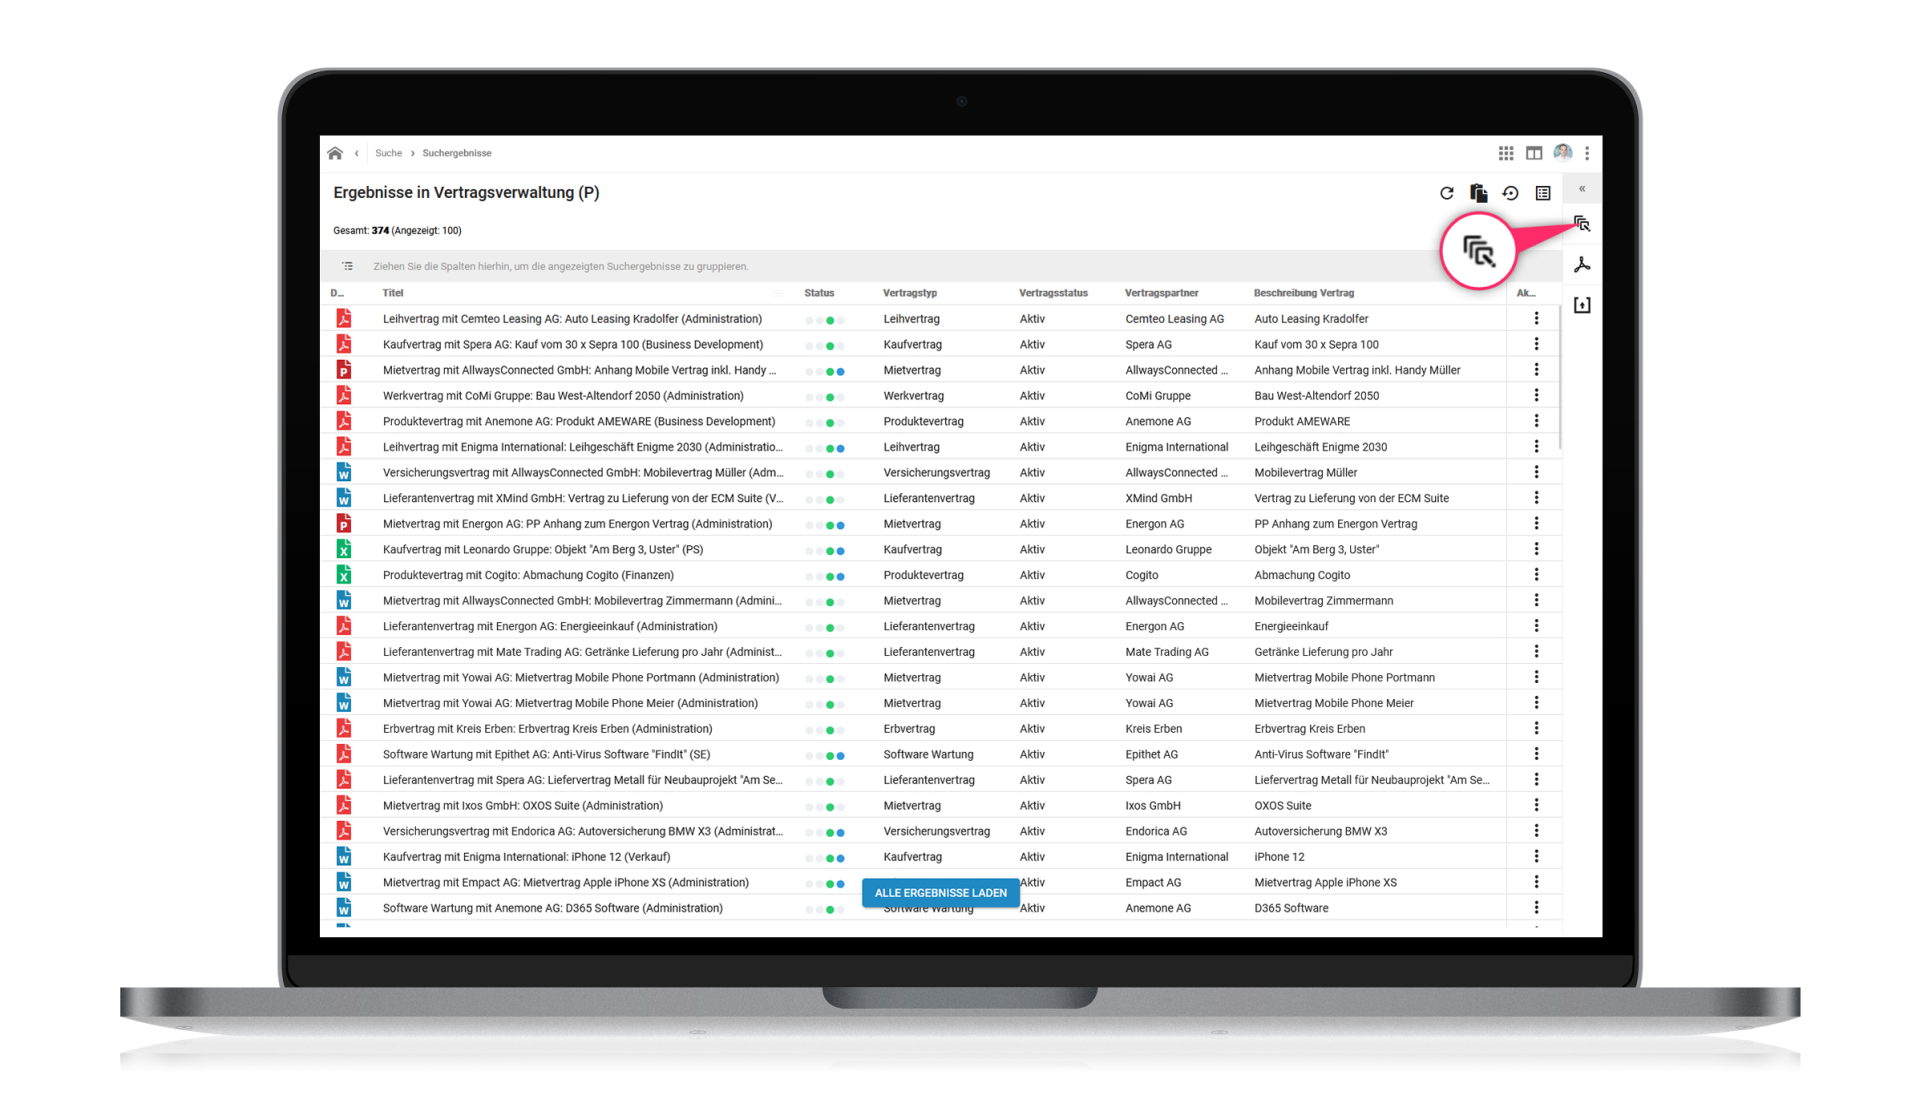Open the three-dot menu next to the avatar
1920x1104 pixels.
(x=1587, y=153)
